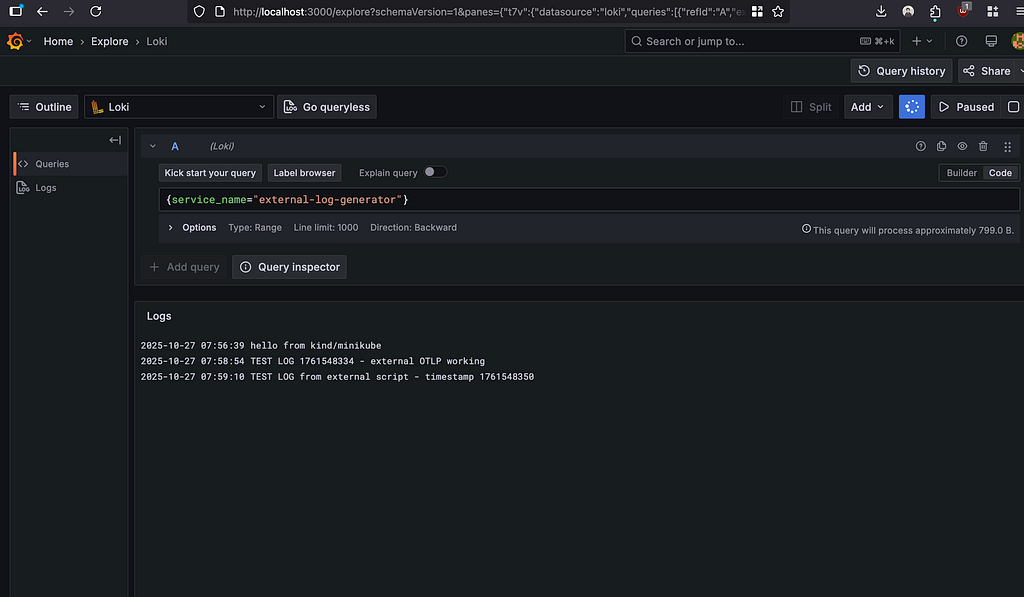The height and width of the screenshot is (597, 1024).
Task: Click the Grafana logo icon
Action: [x=15, y=41]
